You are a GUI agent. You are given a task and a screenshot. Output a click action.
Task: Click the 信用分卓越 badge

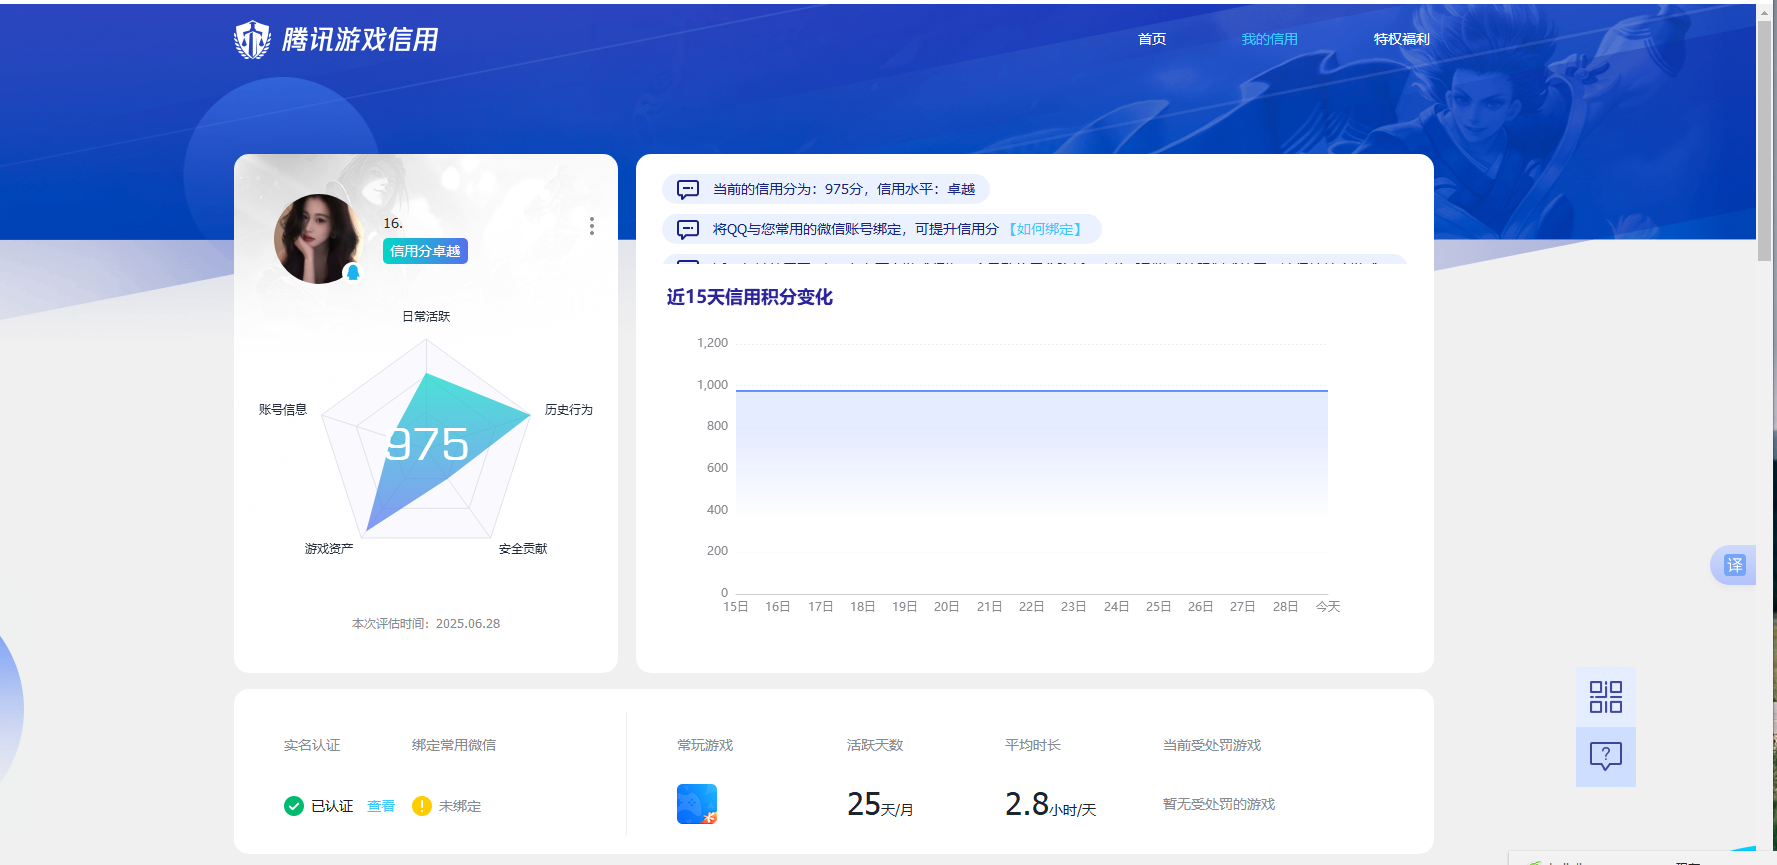[x=425, y=251]
